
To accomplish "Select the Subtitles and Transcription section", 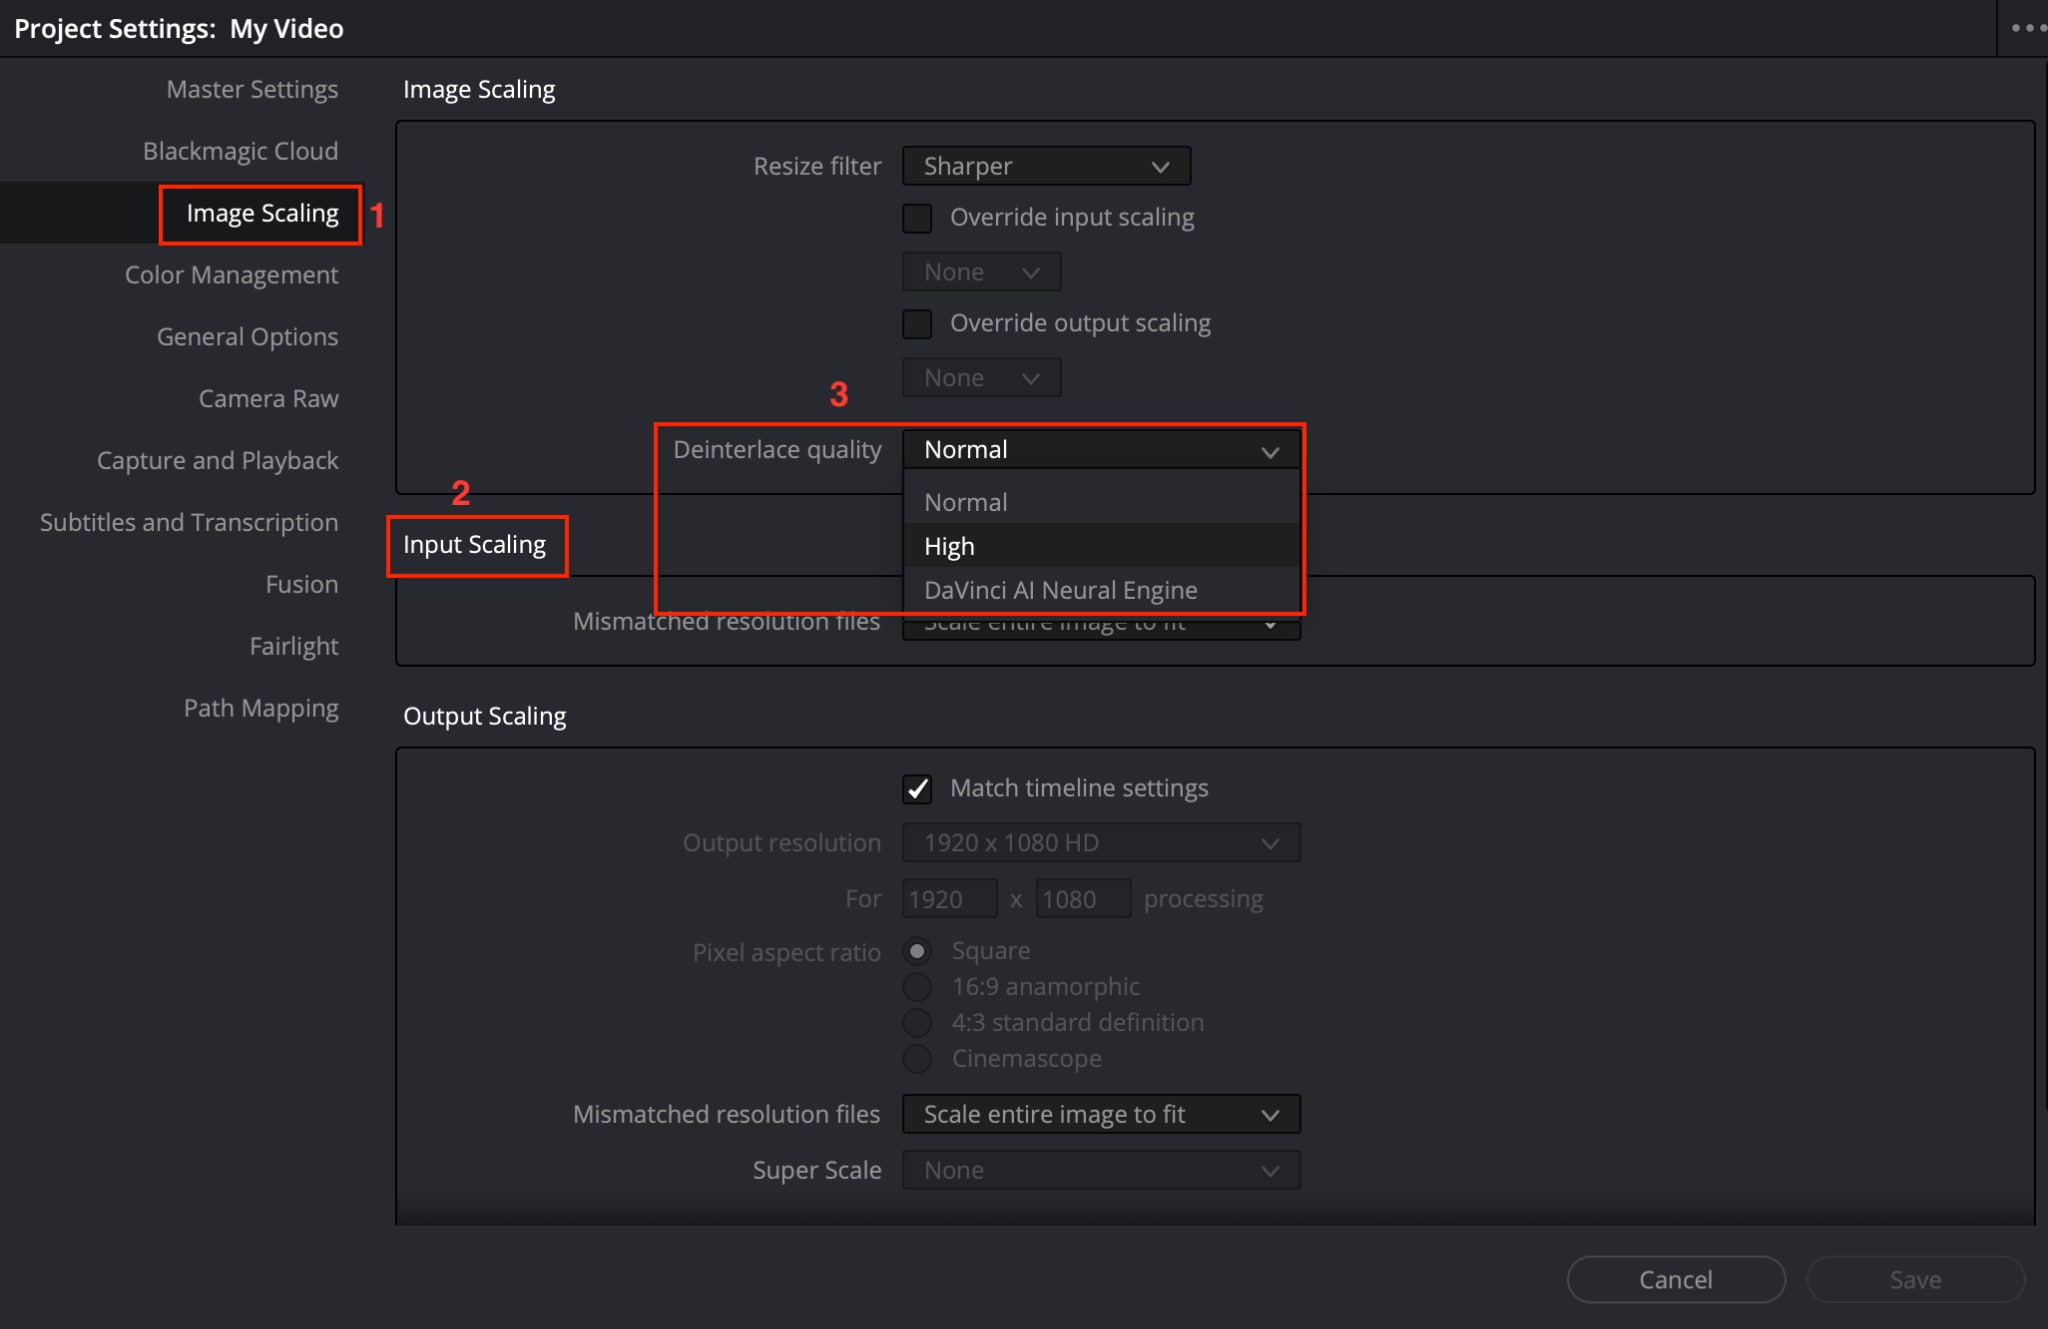I will 188,522.
